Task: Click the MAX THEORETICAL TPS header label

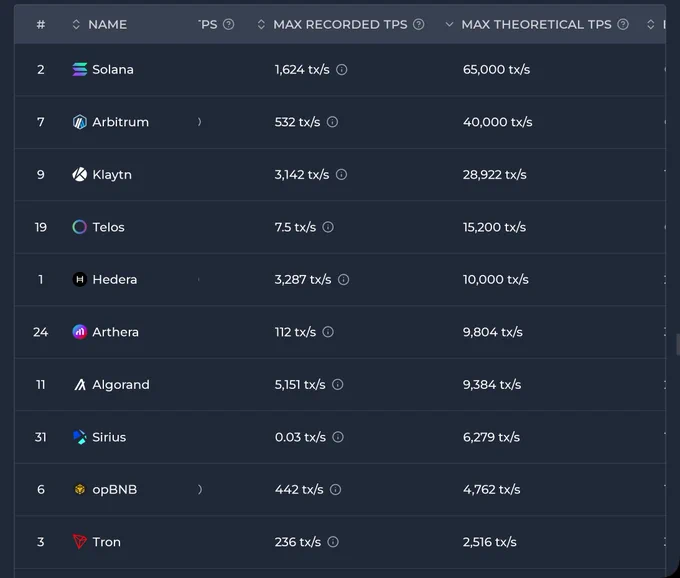Action: click(x=536, y=24)
